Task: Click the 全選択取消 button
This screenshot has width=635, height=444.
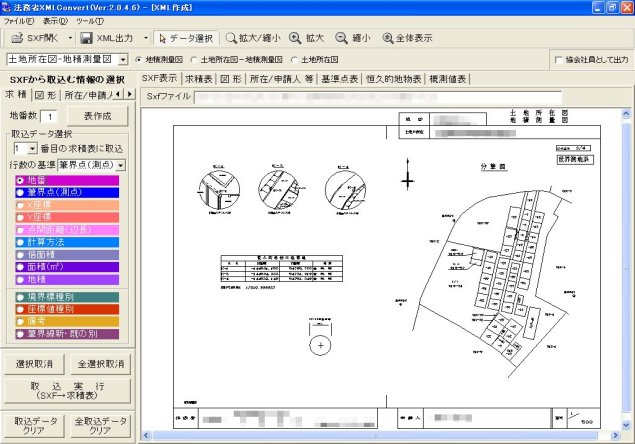Action: [100, 363]
